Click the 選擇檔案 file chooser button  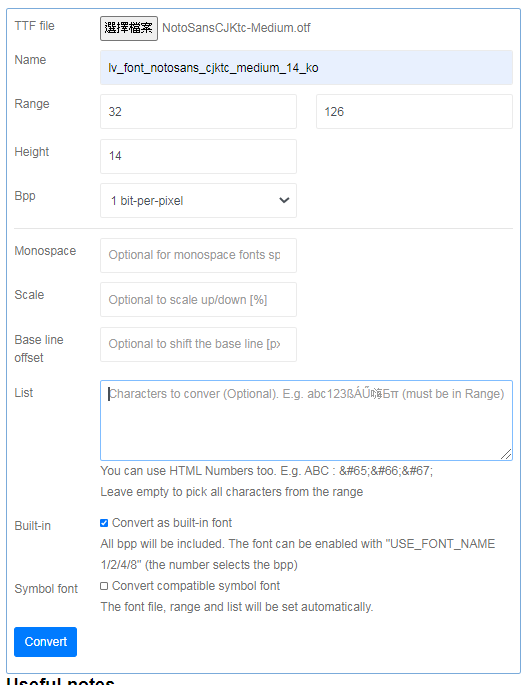(128, 28)
